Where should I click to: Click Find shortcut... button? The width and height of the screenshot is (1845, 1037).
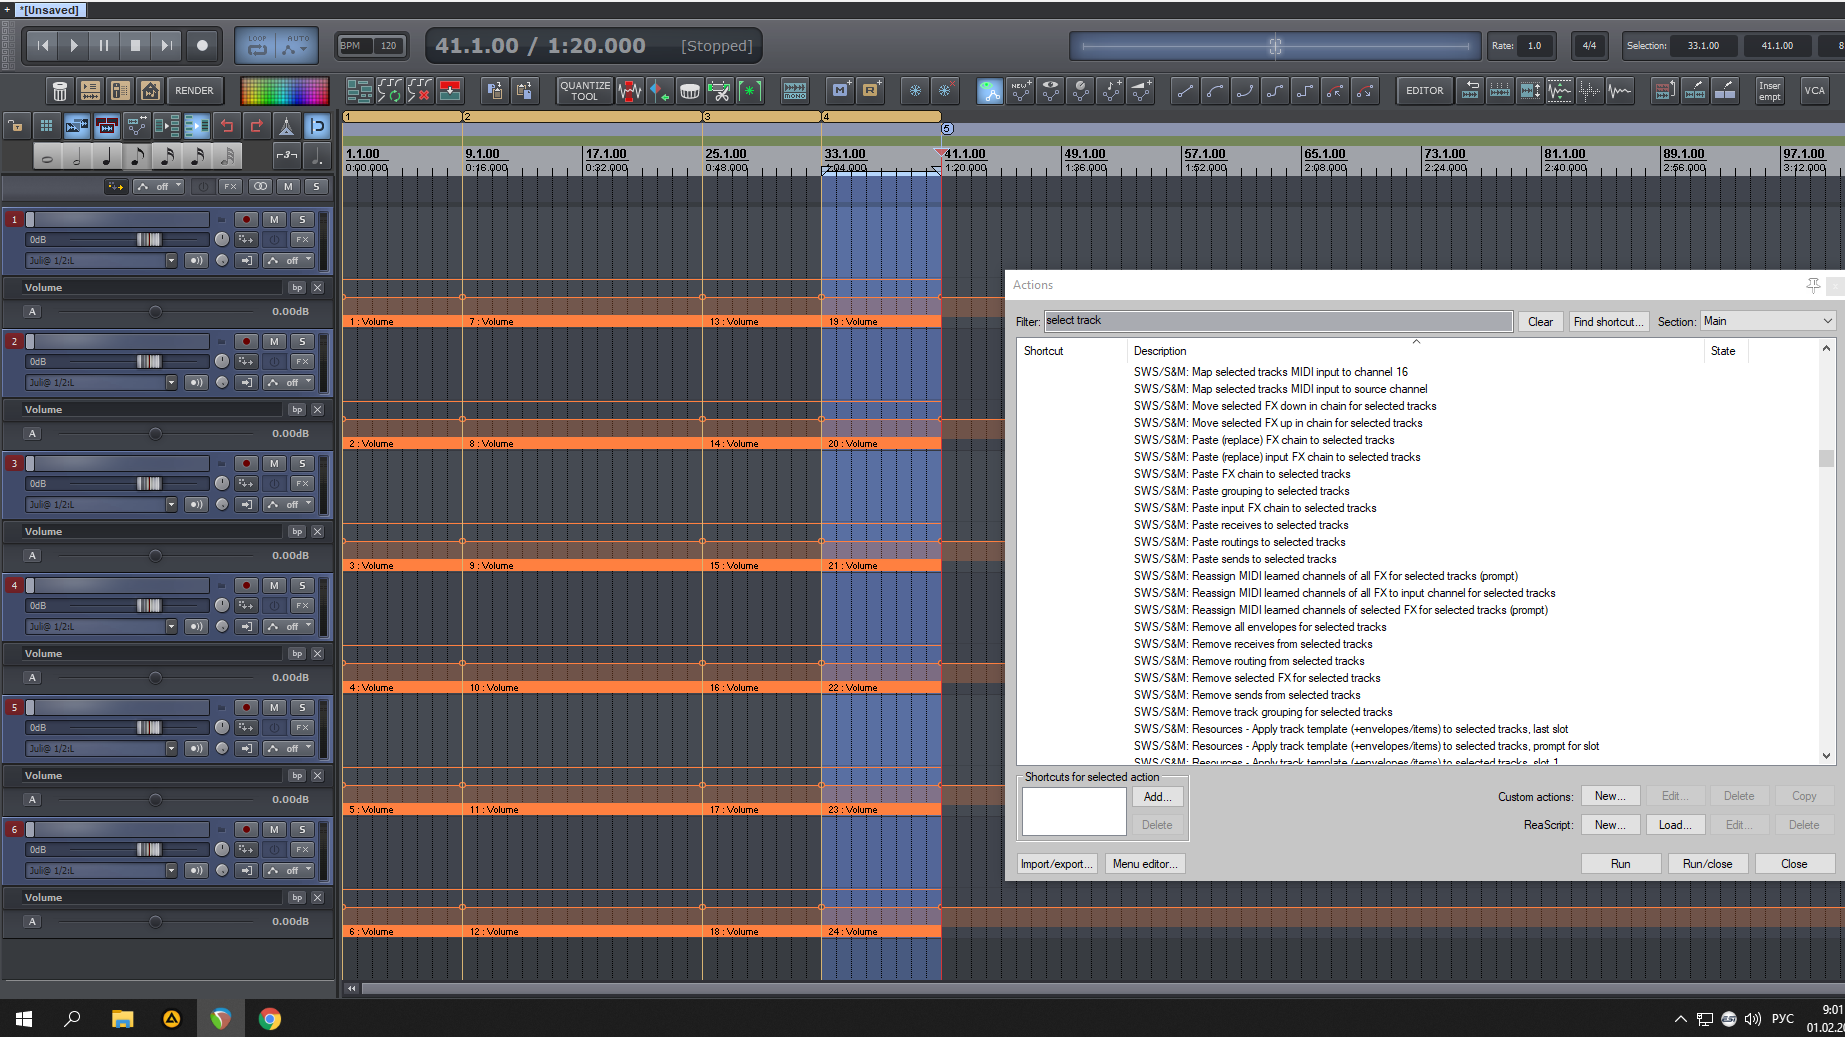pos(1606,321)
